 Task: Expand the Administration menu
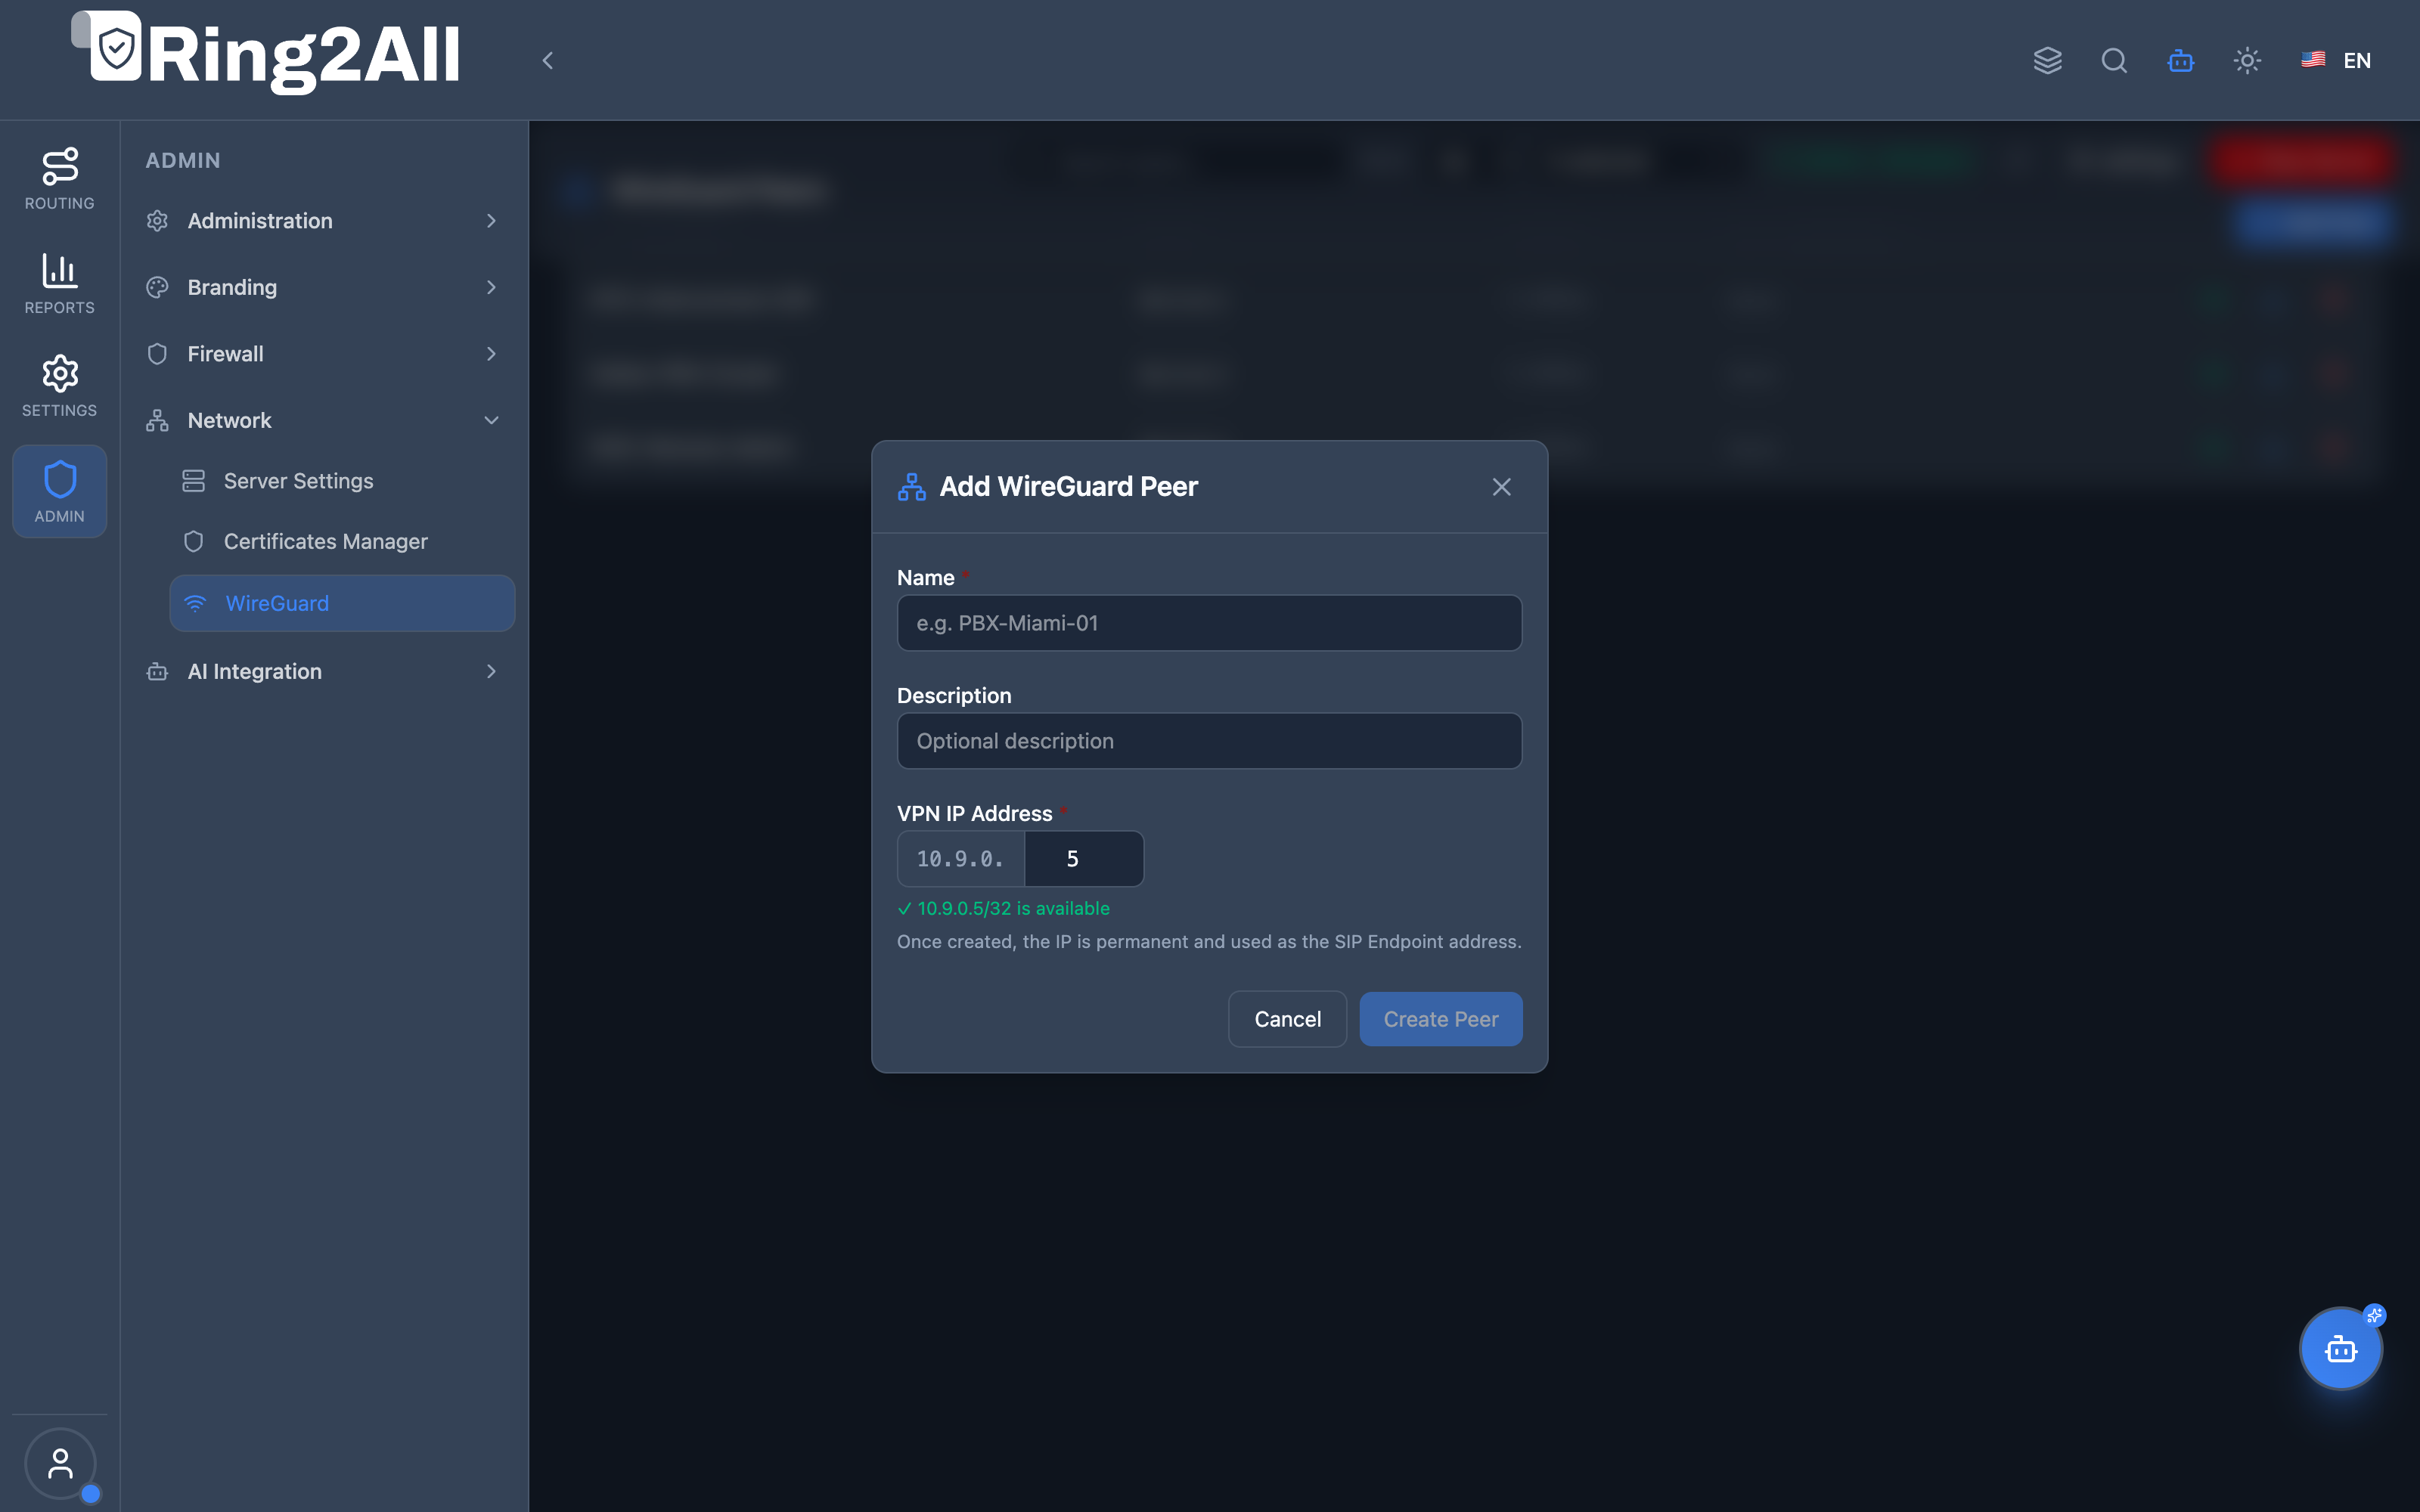(x=322, y=220)
